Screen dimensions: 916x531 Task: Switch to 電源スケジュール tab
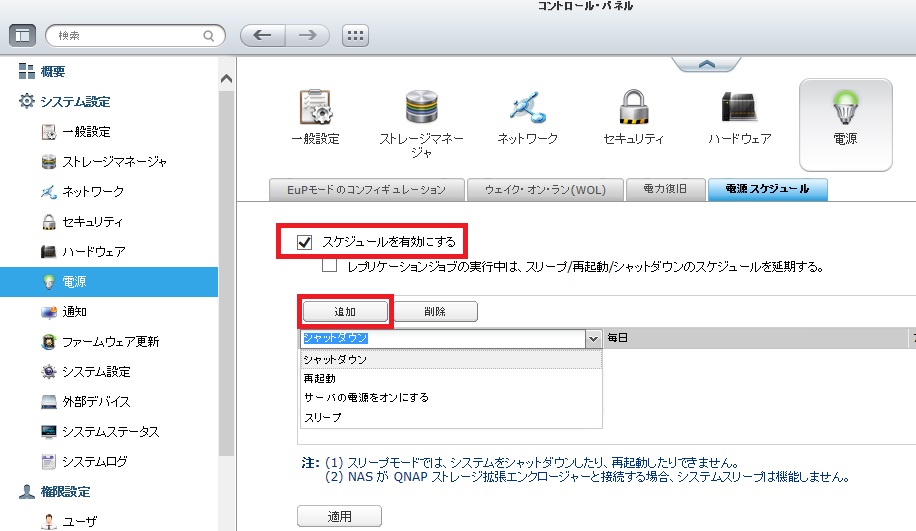(768, 190)
